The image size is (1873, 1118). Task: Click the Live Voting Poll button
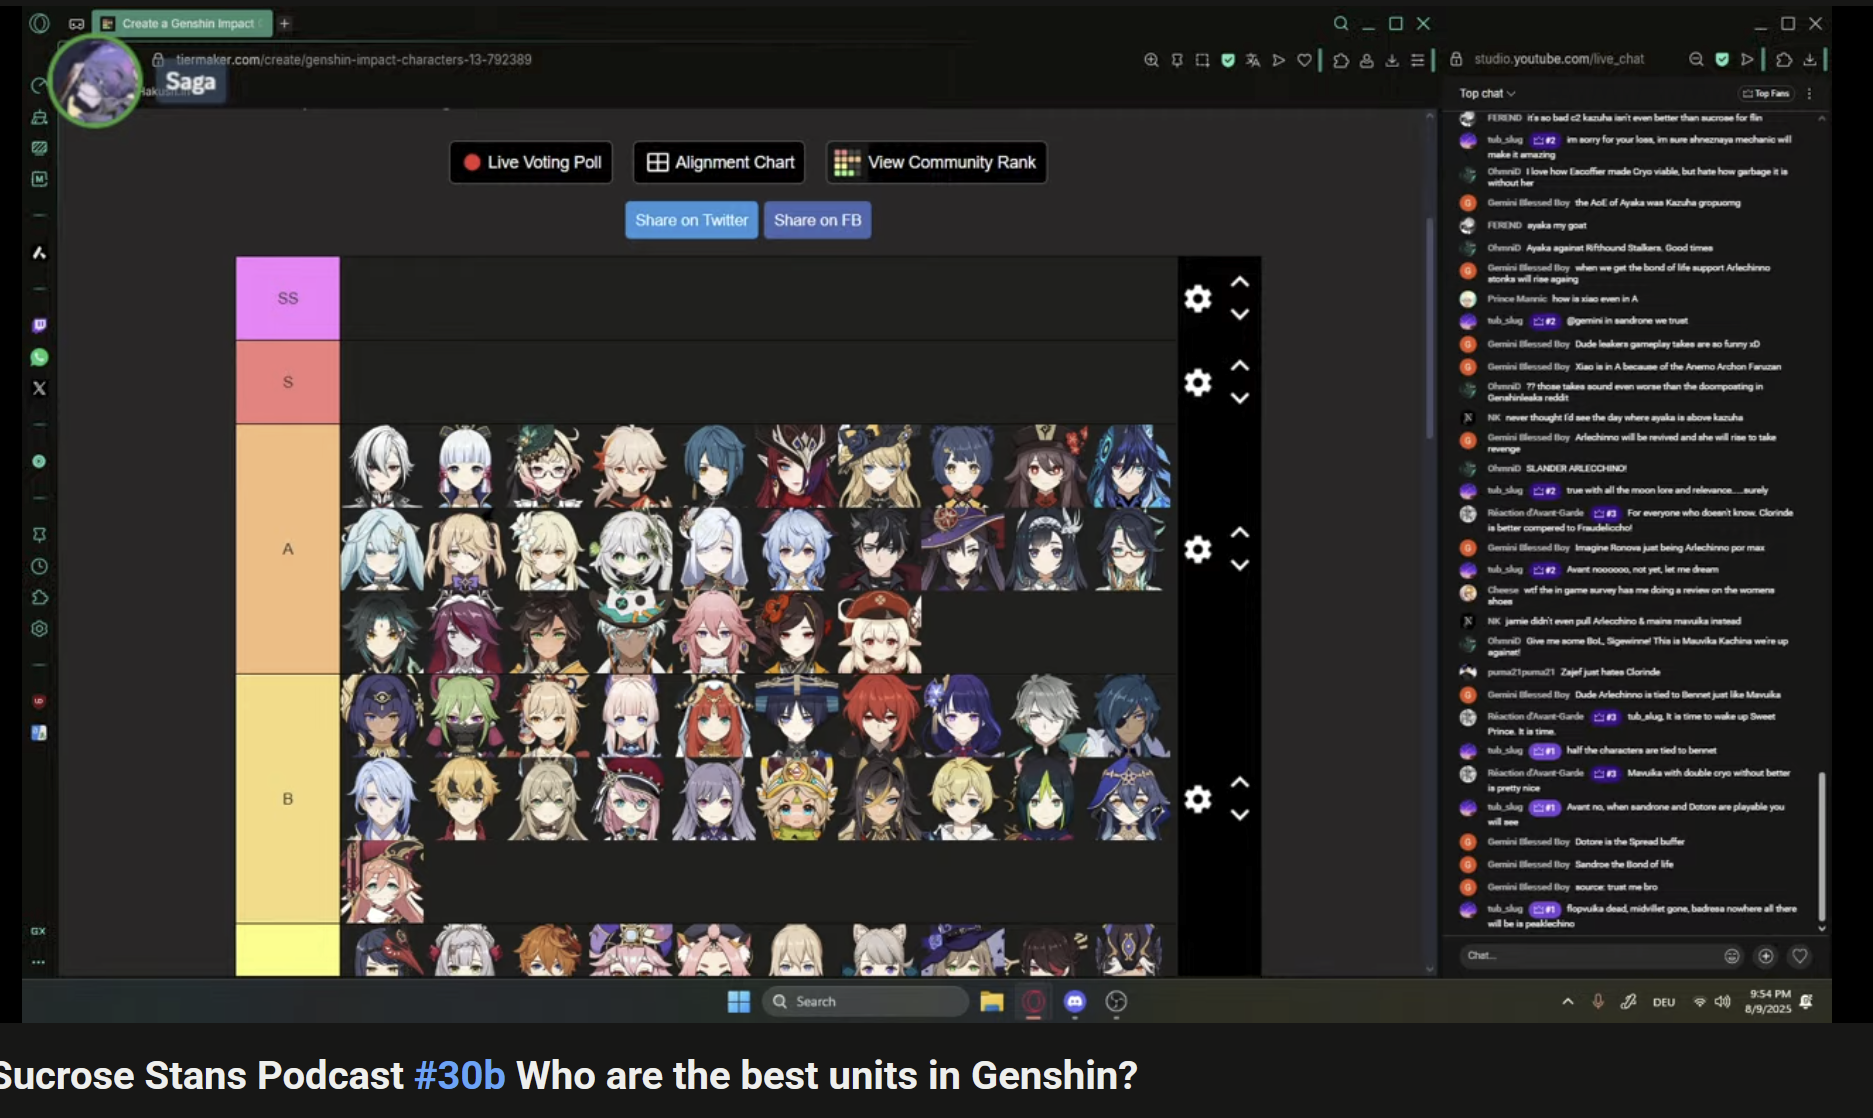(531, 162)
